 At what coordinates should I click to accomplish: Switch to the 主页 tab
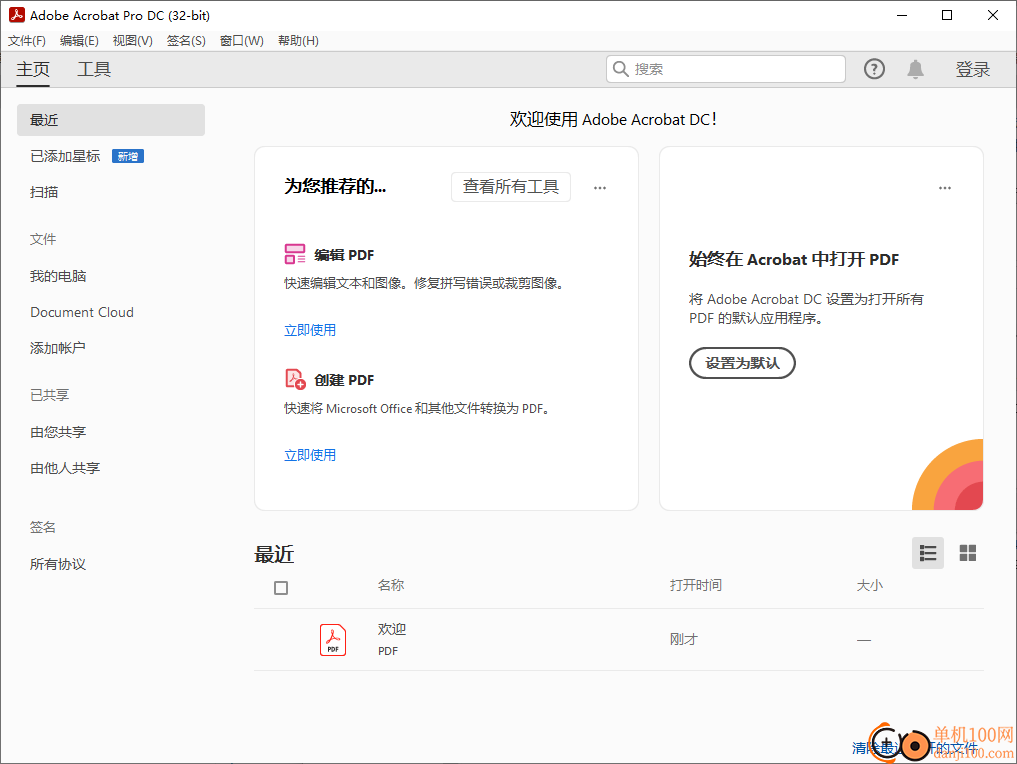[32, 69]
